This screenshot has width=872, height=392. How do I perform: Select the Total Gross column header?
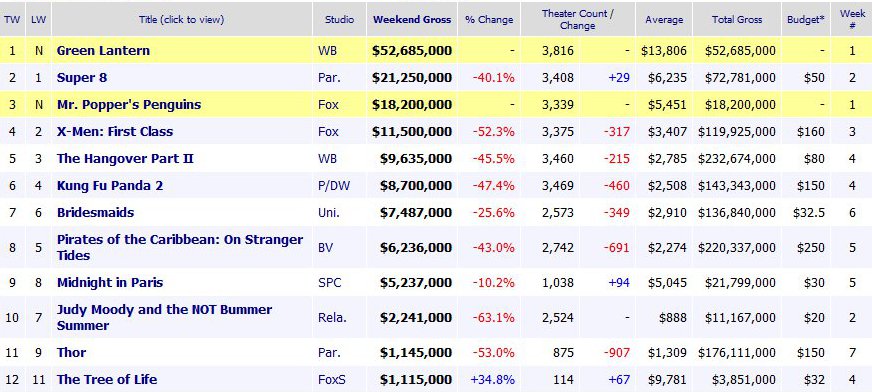(x=737, y=19)
